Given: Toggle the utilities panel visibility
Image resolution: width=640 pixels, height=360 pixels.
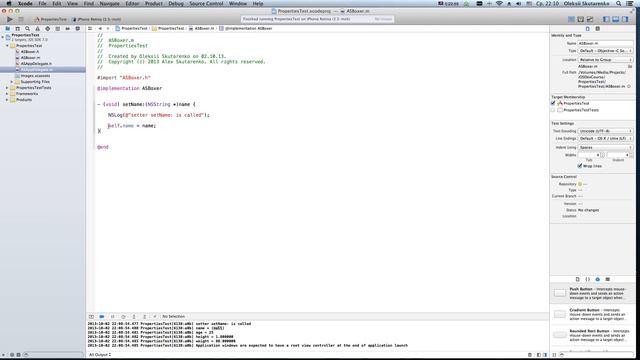Looking at the screenshot, I should 625,19.
